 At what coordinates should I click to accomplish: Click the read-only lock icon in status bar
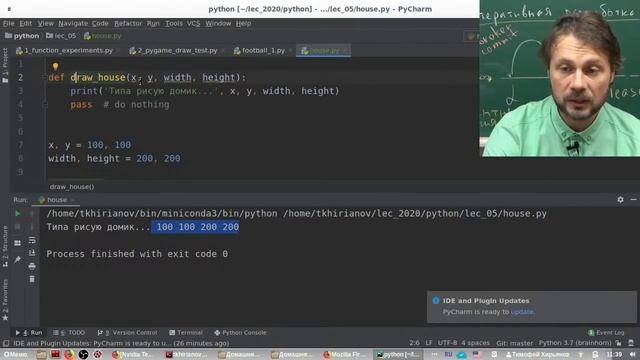coord(618,343)
